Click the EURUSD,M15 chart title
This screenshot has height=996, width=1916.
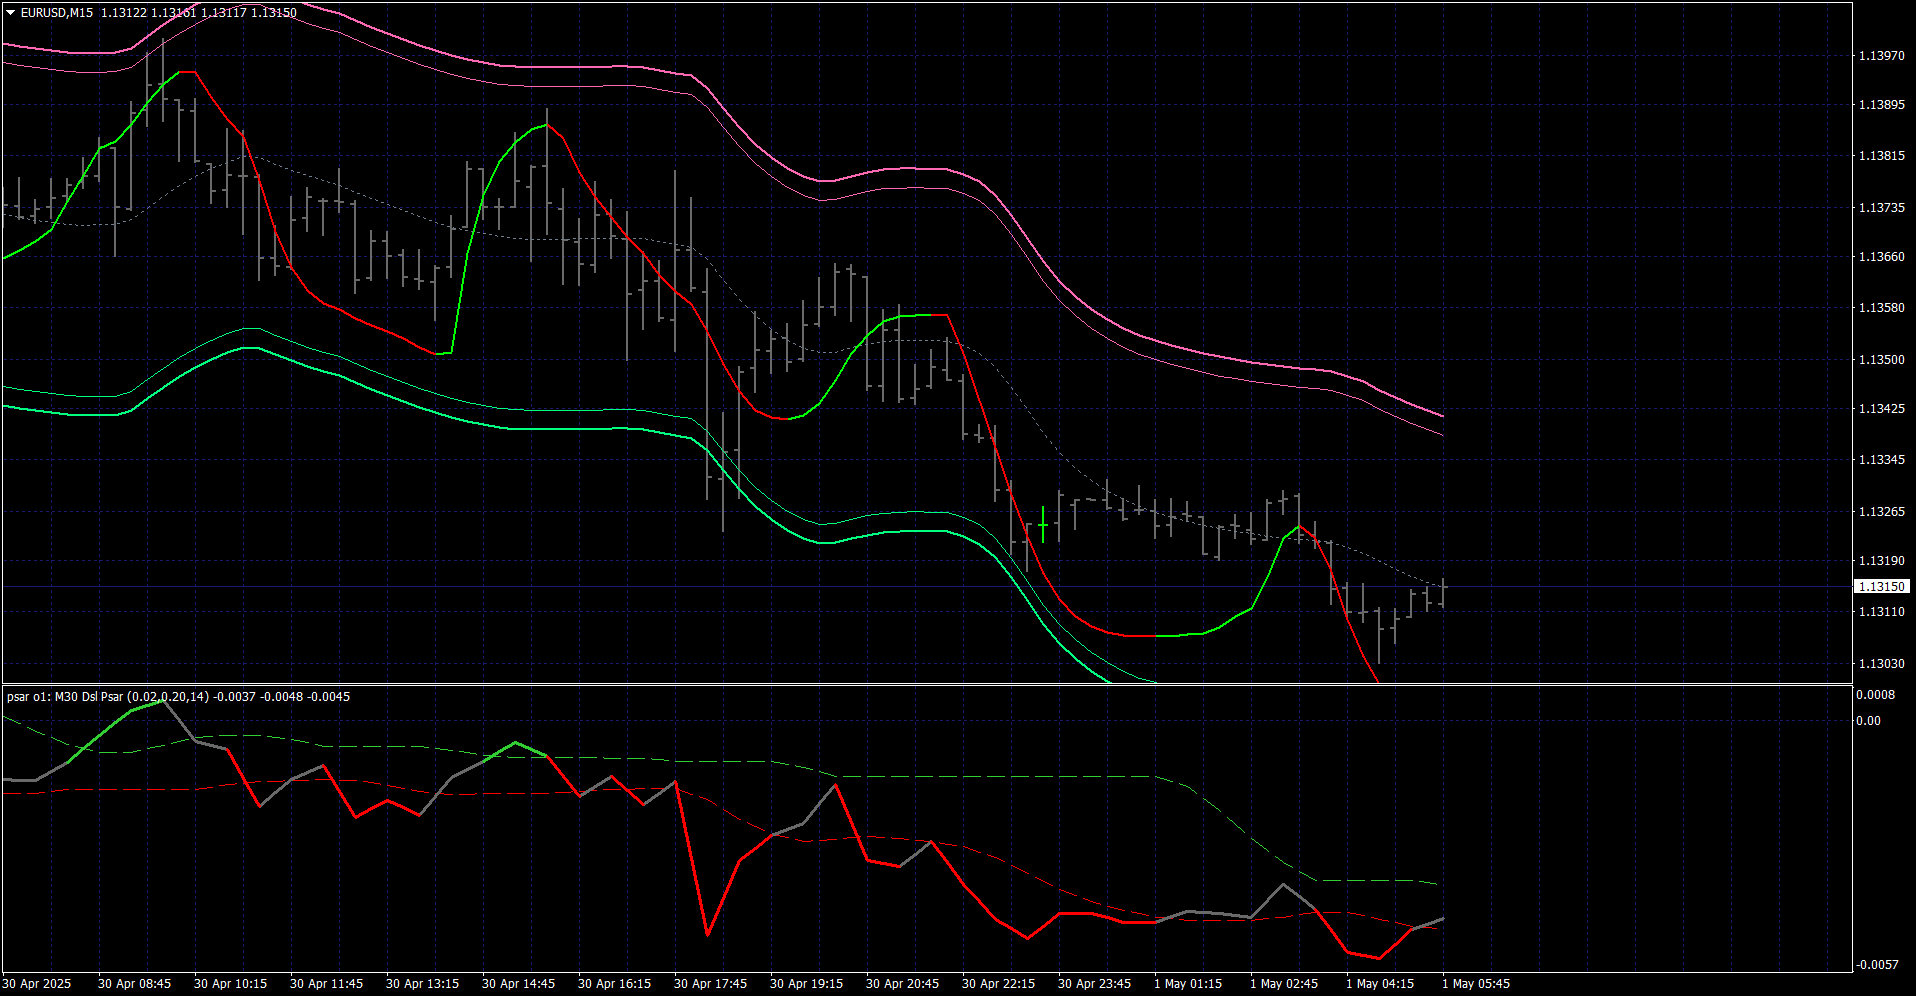point(57,13)
